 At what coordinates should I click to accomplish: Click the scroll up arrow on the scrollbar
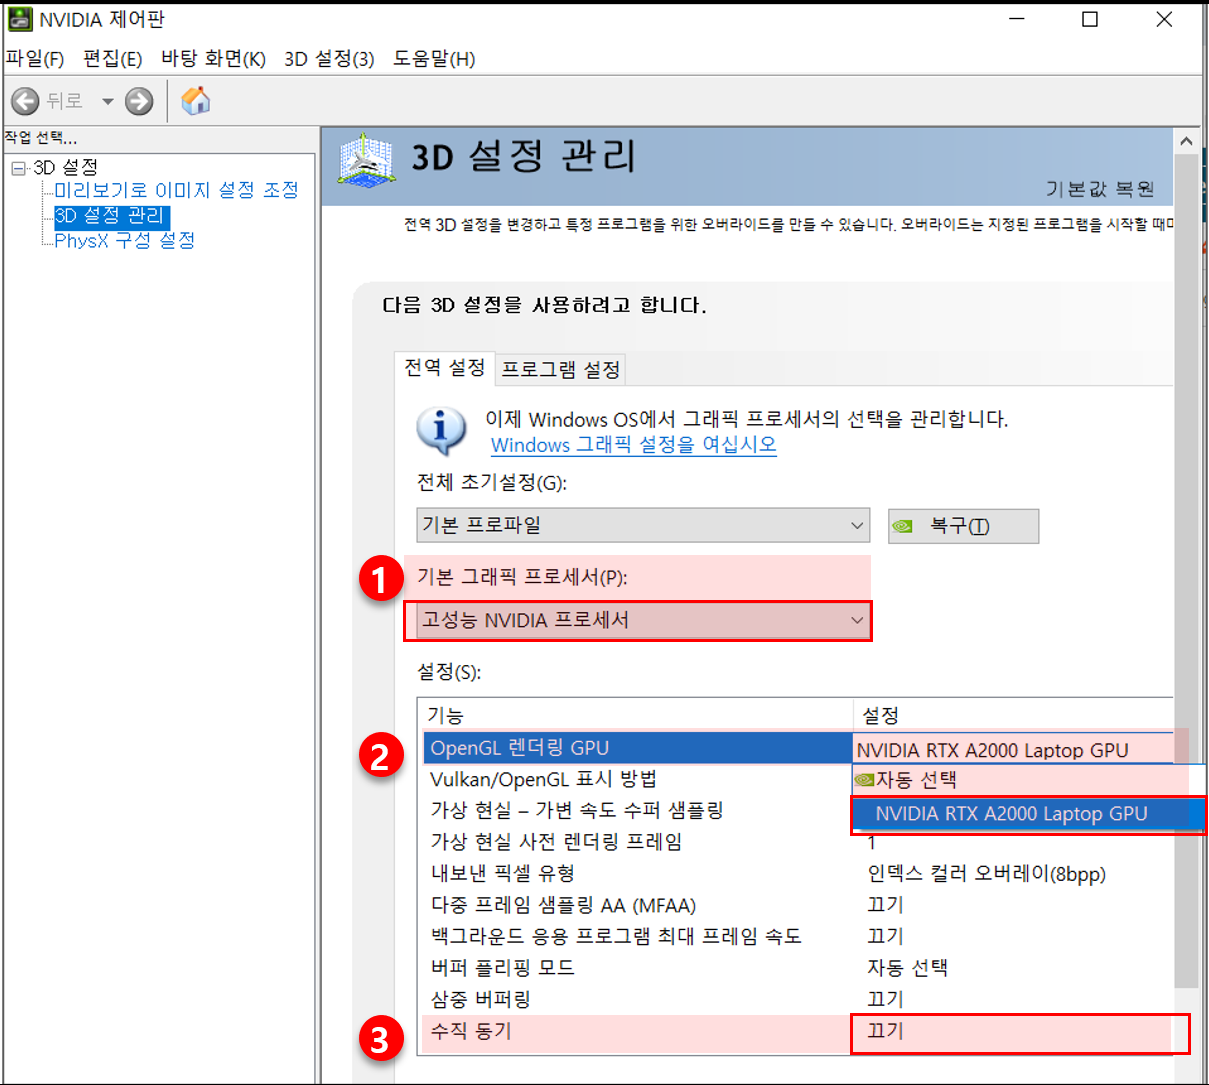pos(1186,142)
